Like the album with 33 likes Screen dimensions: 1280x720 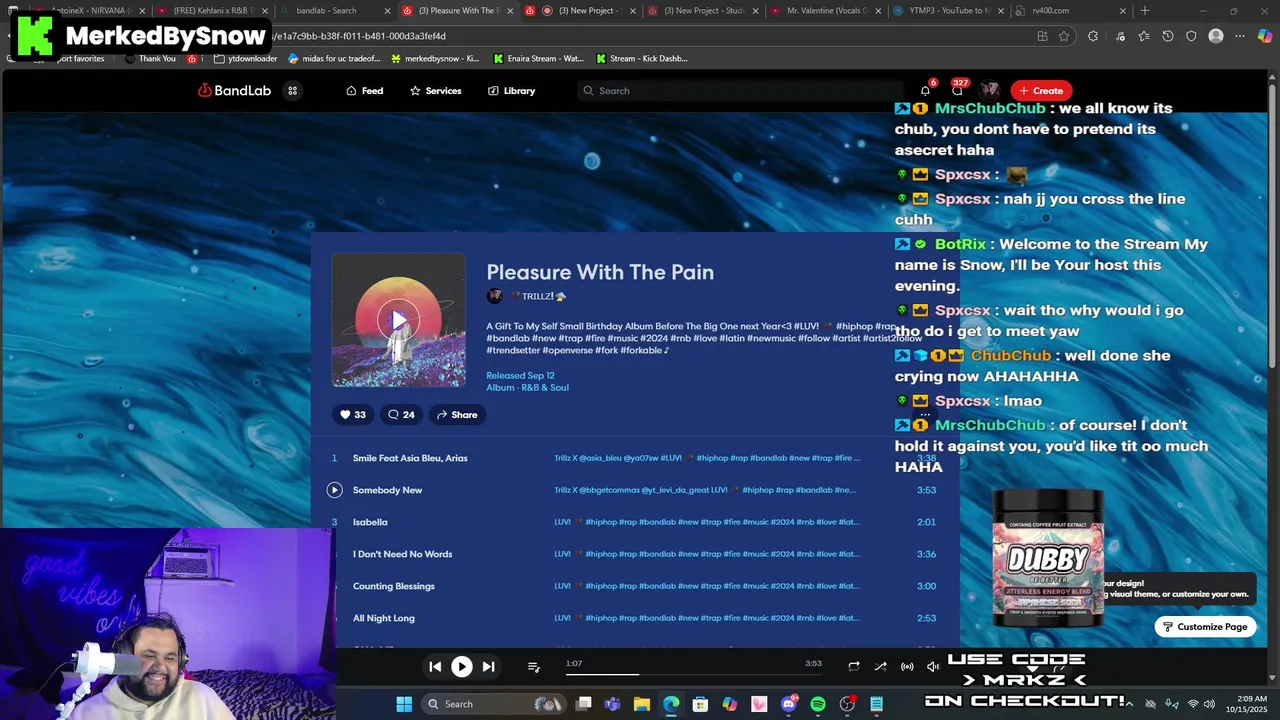(352, 414)
